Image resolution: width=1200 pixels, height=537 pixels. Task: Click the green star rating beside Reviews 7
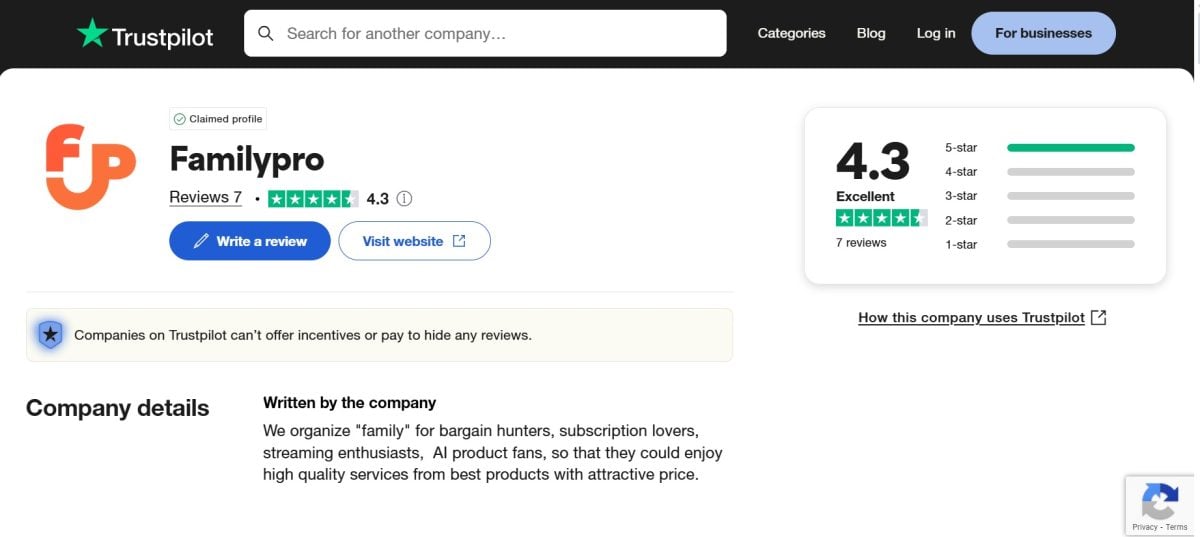click(313, 199)
